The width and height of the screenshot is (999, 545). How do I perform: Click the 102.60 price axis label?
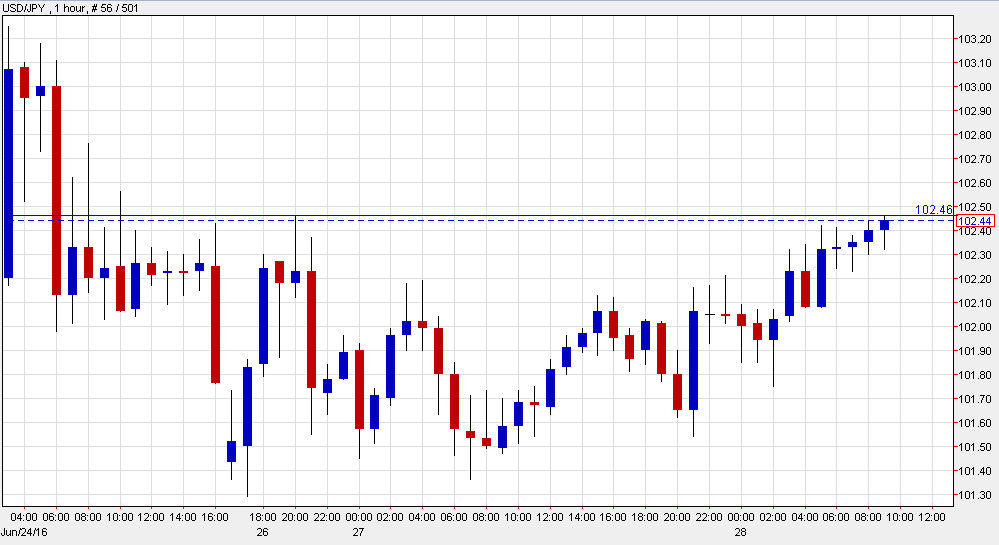(975, 183)
